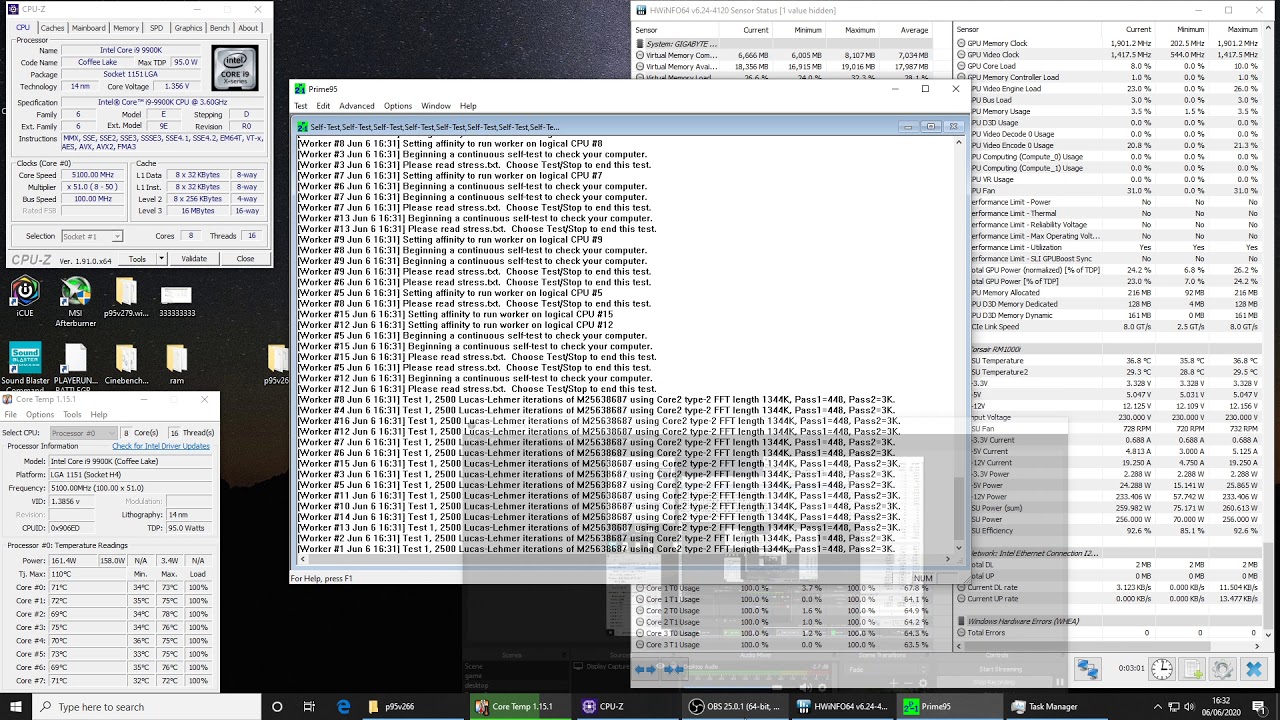
Task: Launch Sound Blaster Command shortcut
Action: click(25, 365)
